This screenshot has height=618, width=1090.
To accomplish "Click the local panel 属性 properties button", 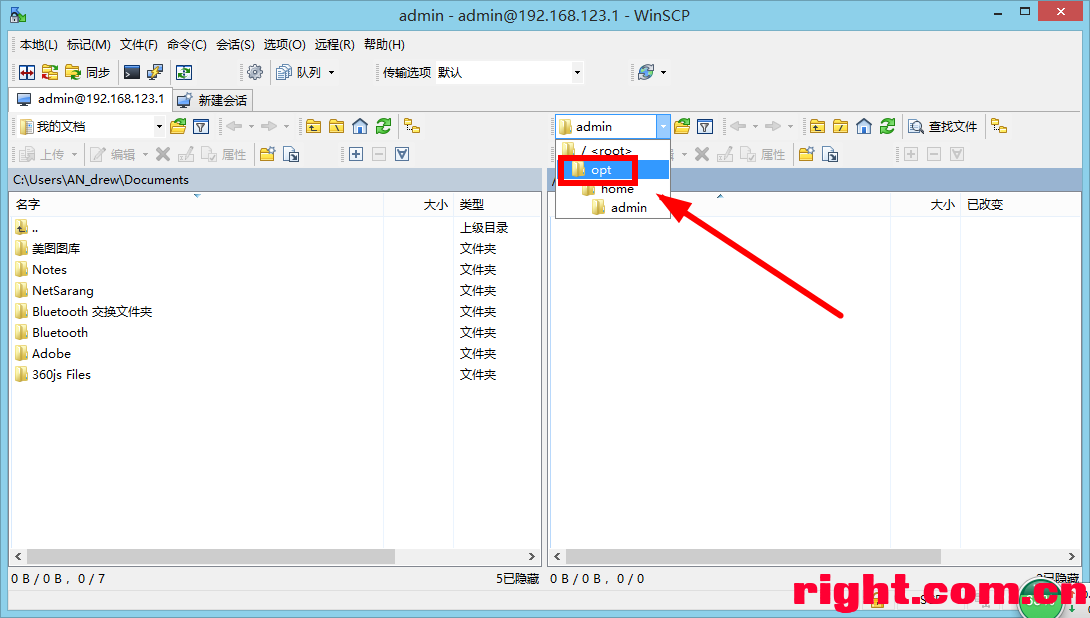I will coord(224,154).
